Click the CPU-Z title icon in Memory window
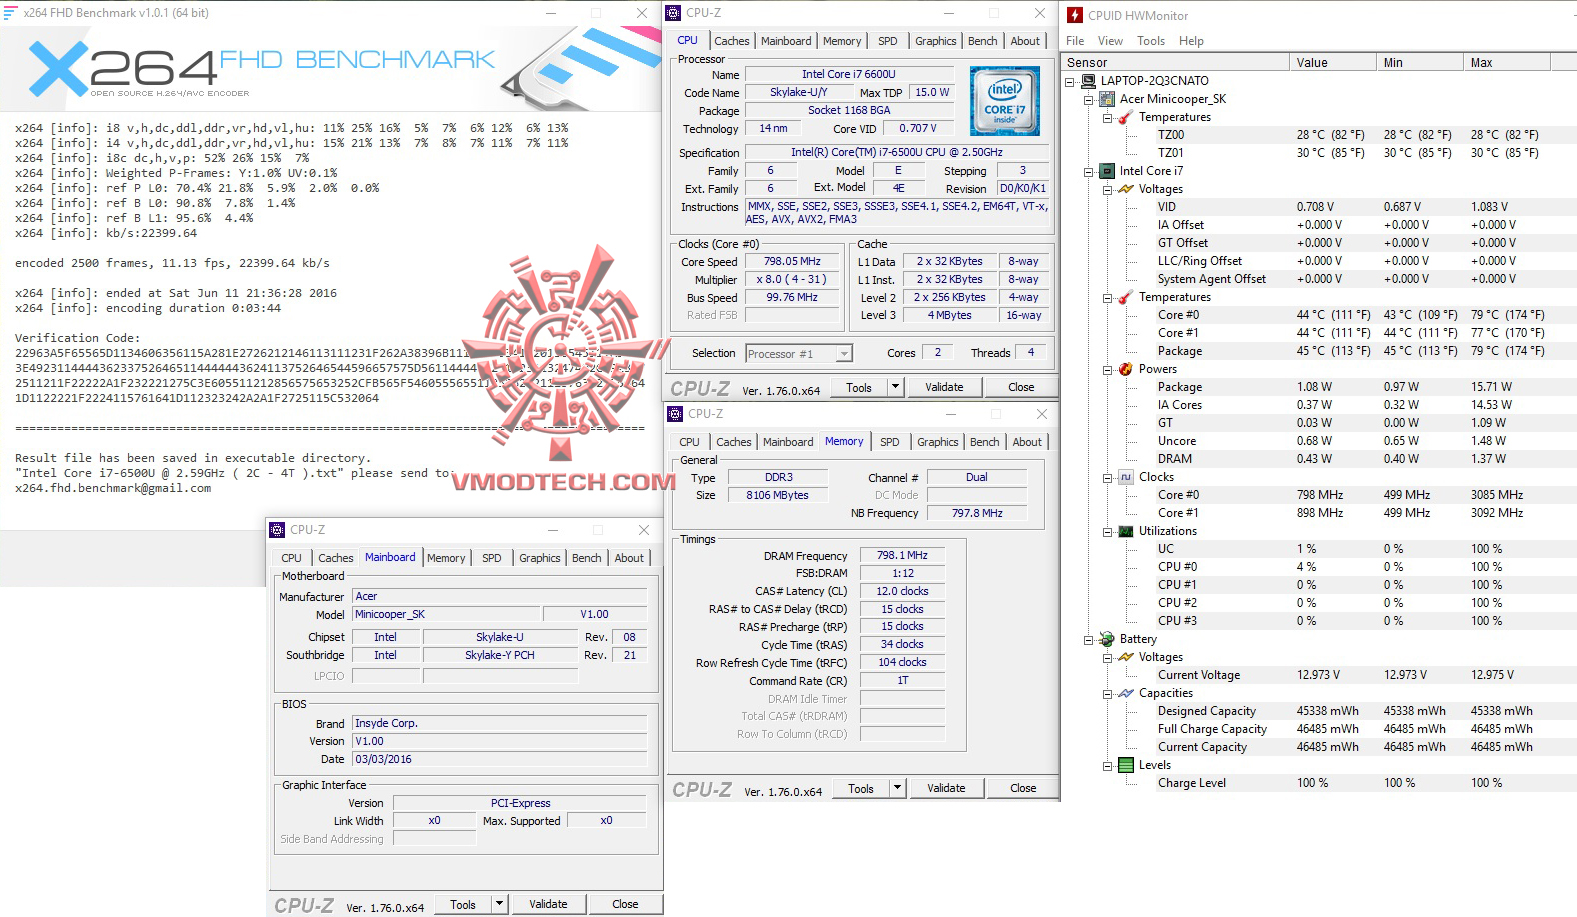This screenshot has height=917, width=1577. (677, 414)
